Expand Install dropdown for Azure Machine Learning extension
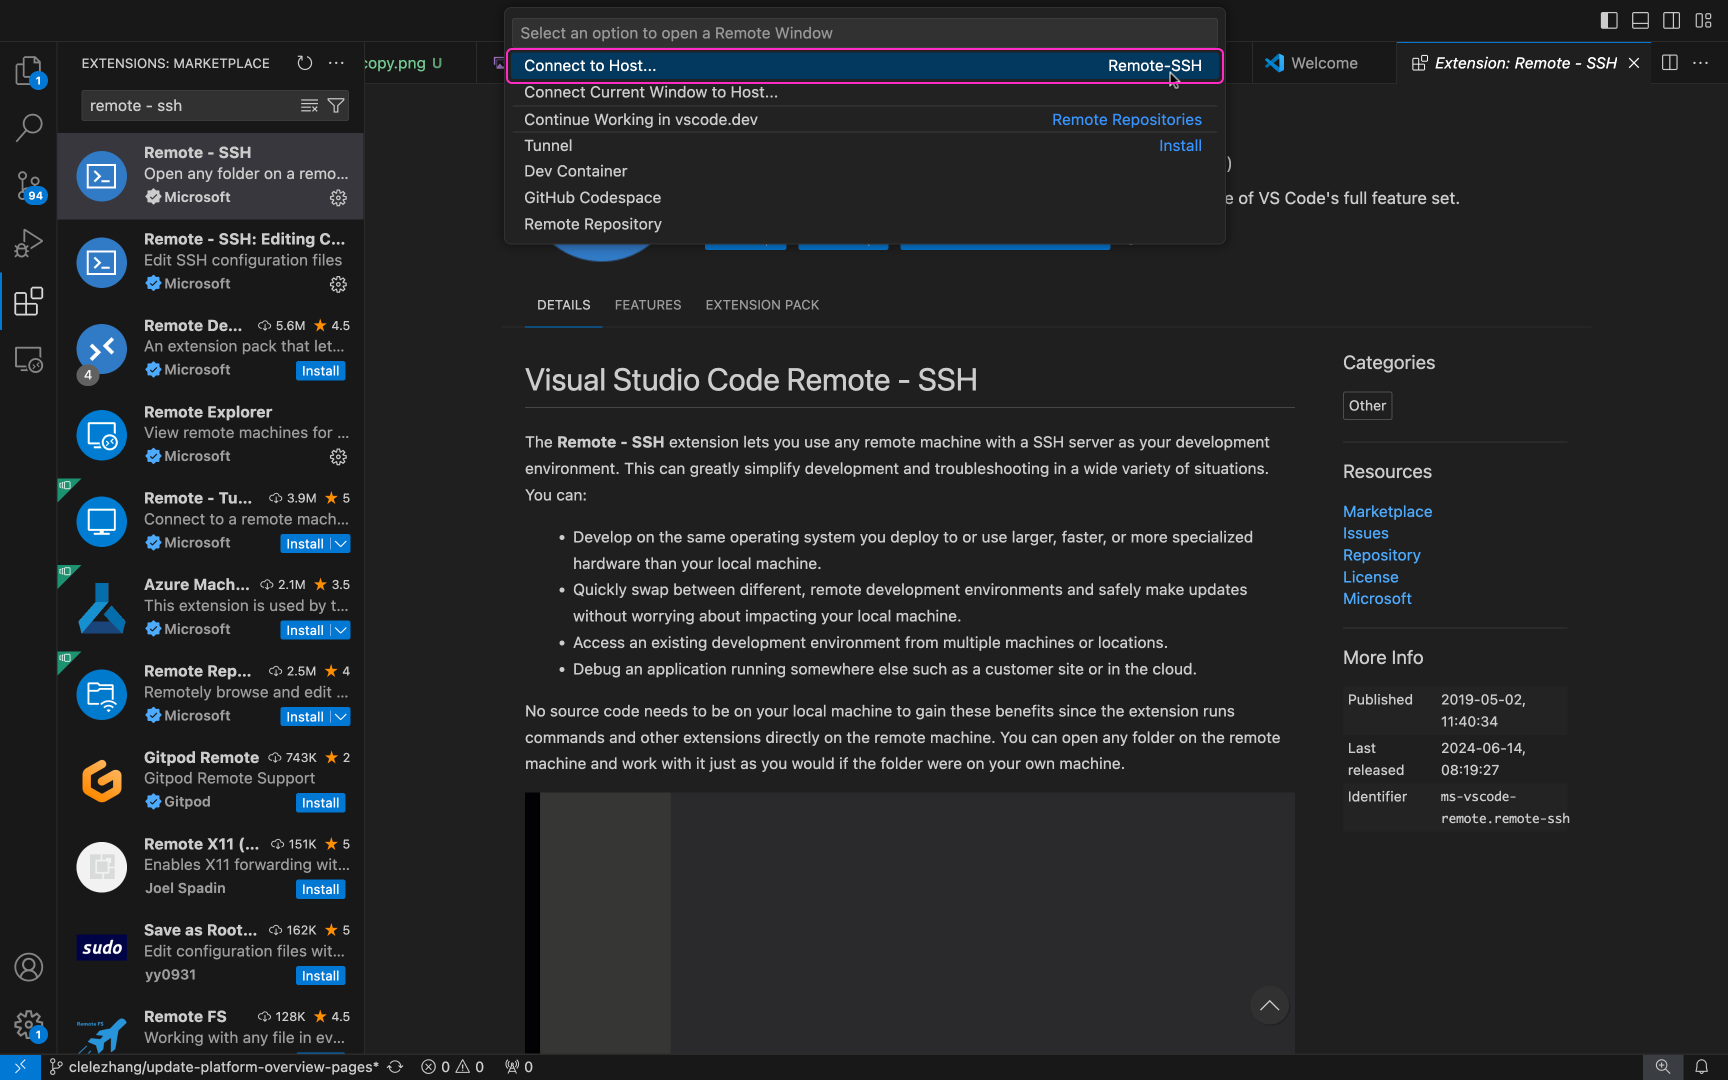 (x=341, y=630)
